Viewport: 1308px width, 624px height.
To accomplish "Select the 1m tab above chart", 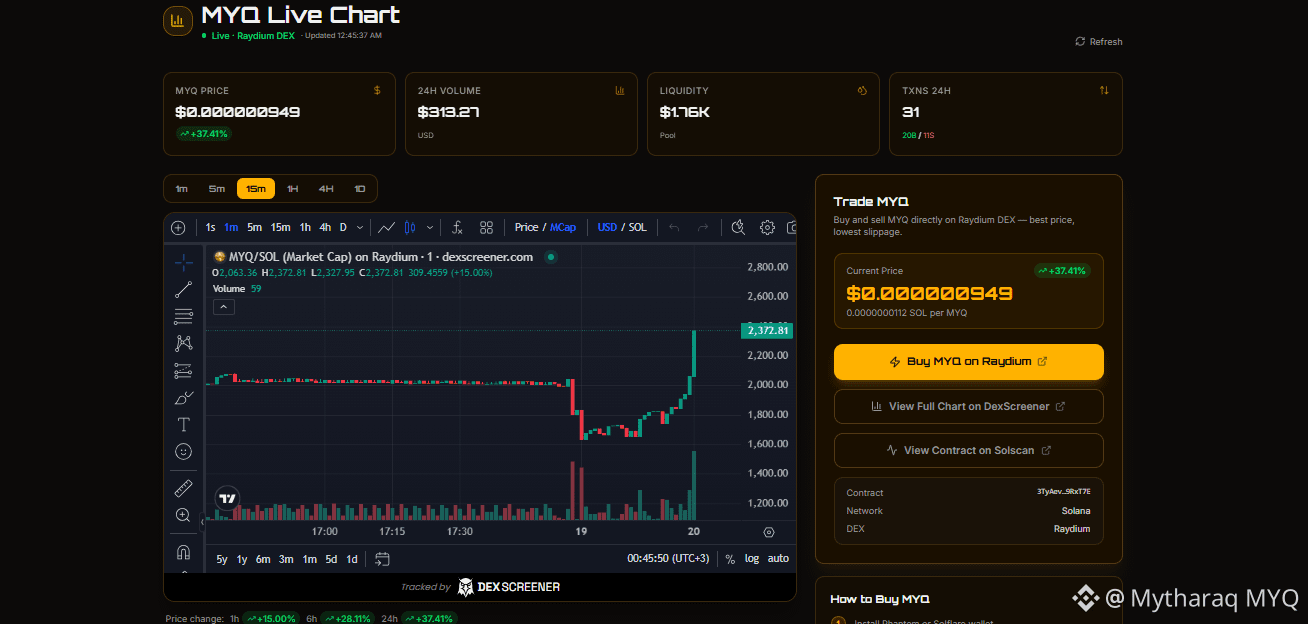I will (181, 189).
